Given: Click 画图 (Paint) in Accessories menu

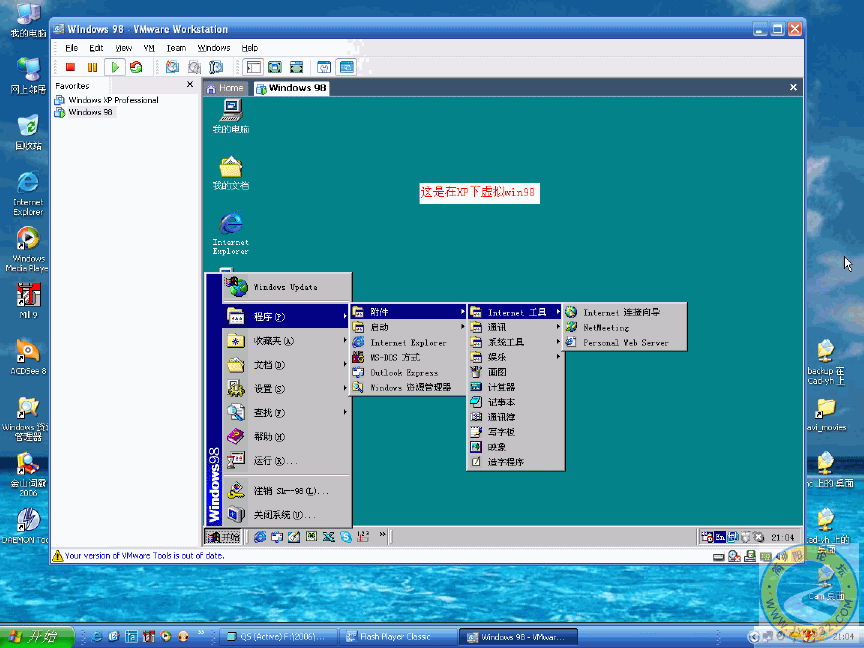Looking at the screenshot, I should pos(515,372).
